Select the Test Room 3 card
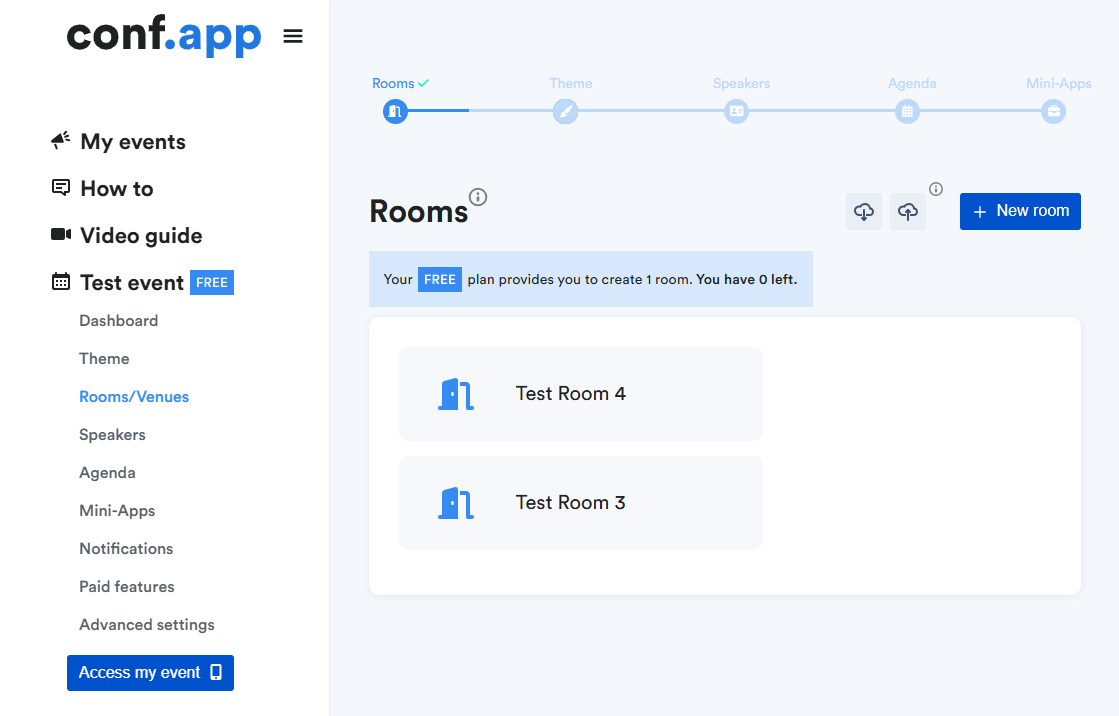 (580, 503)
